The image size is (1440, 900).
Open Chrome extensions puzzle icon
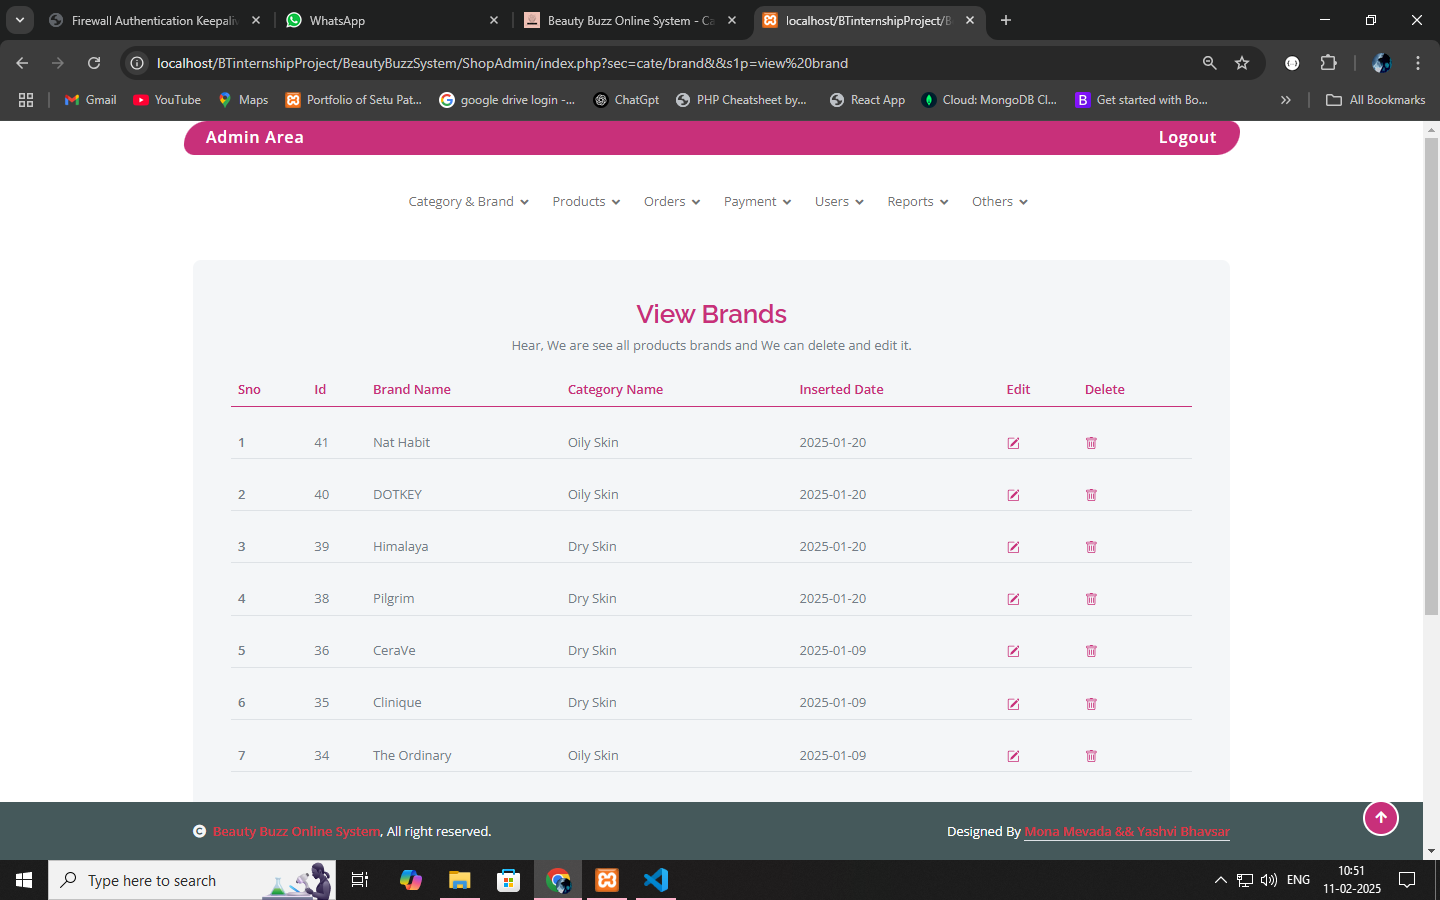[x=1328, y=63]
